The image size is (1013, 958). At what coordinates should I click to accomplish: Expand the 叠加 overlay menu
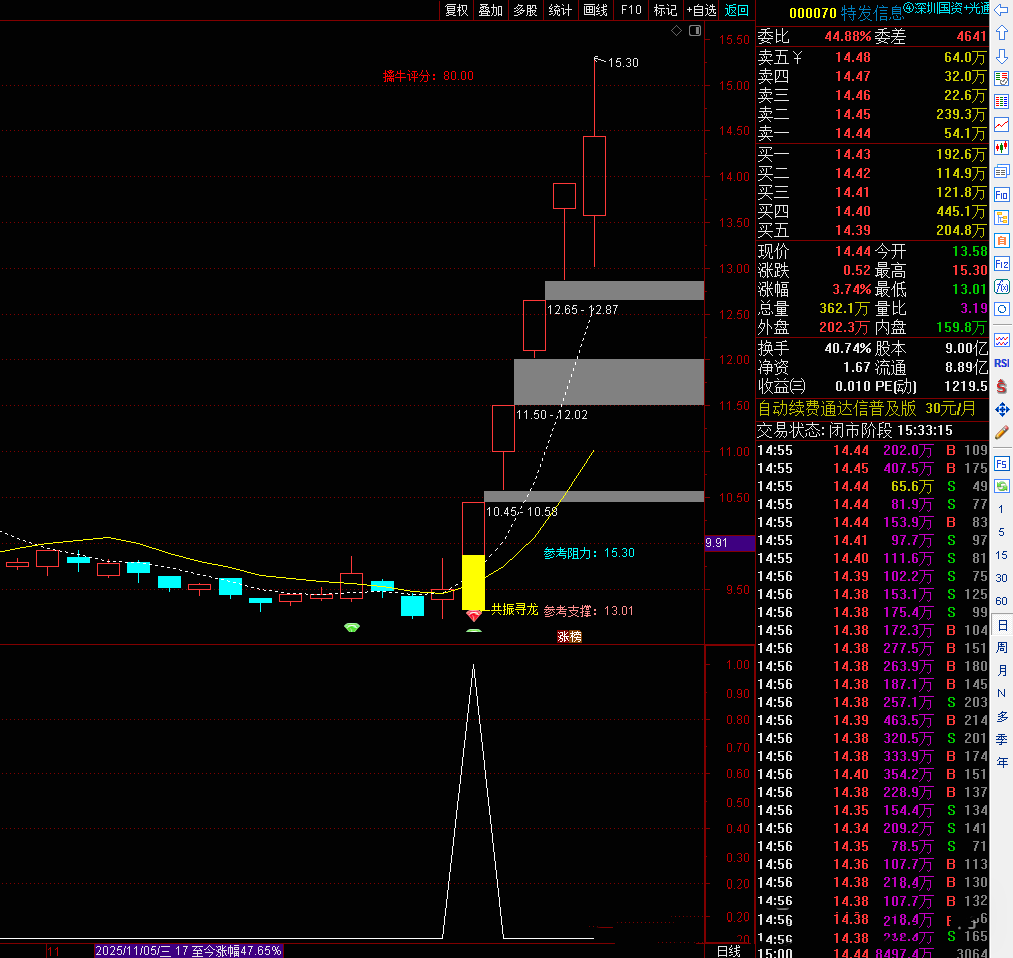point(490,10)
